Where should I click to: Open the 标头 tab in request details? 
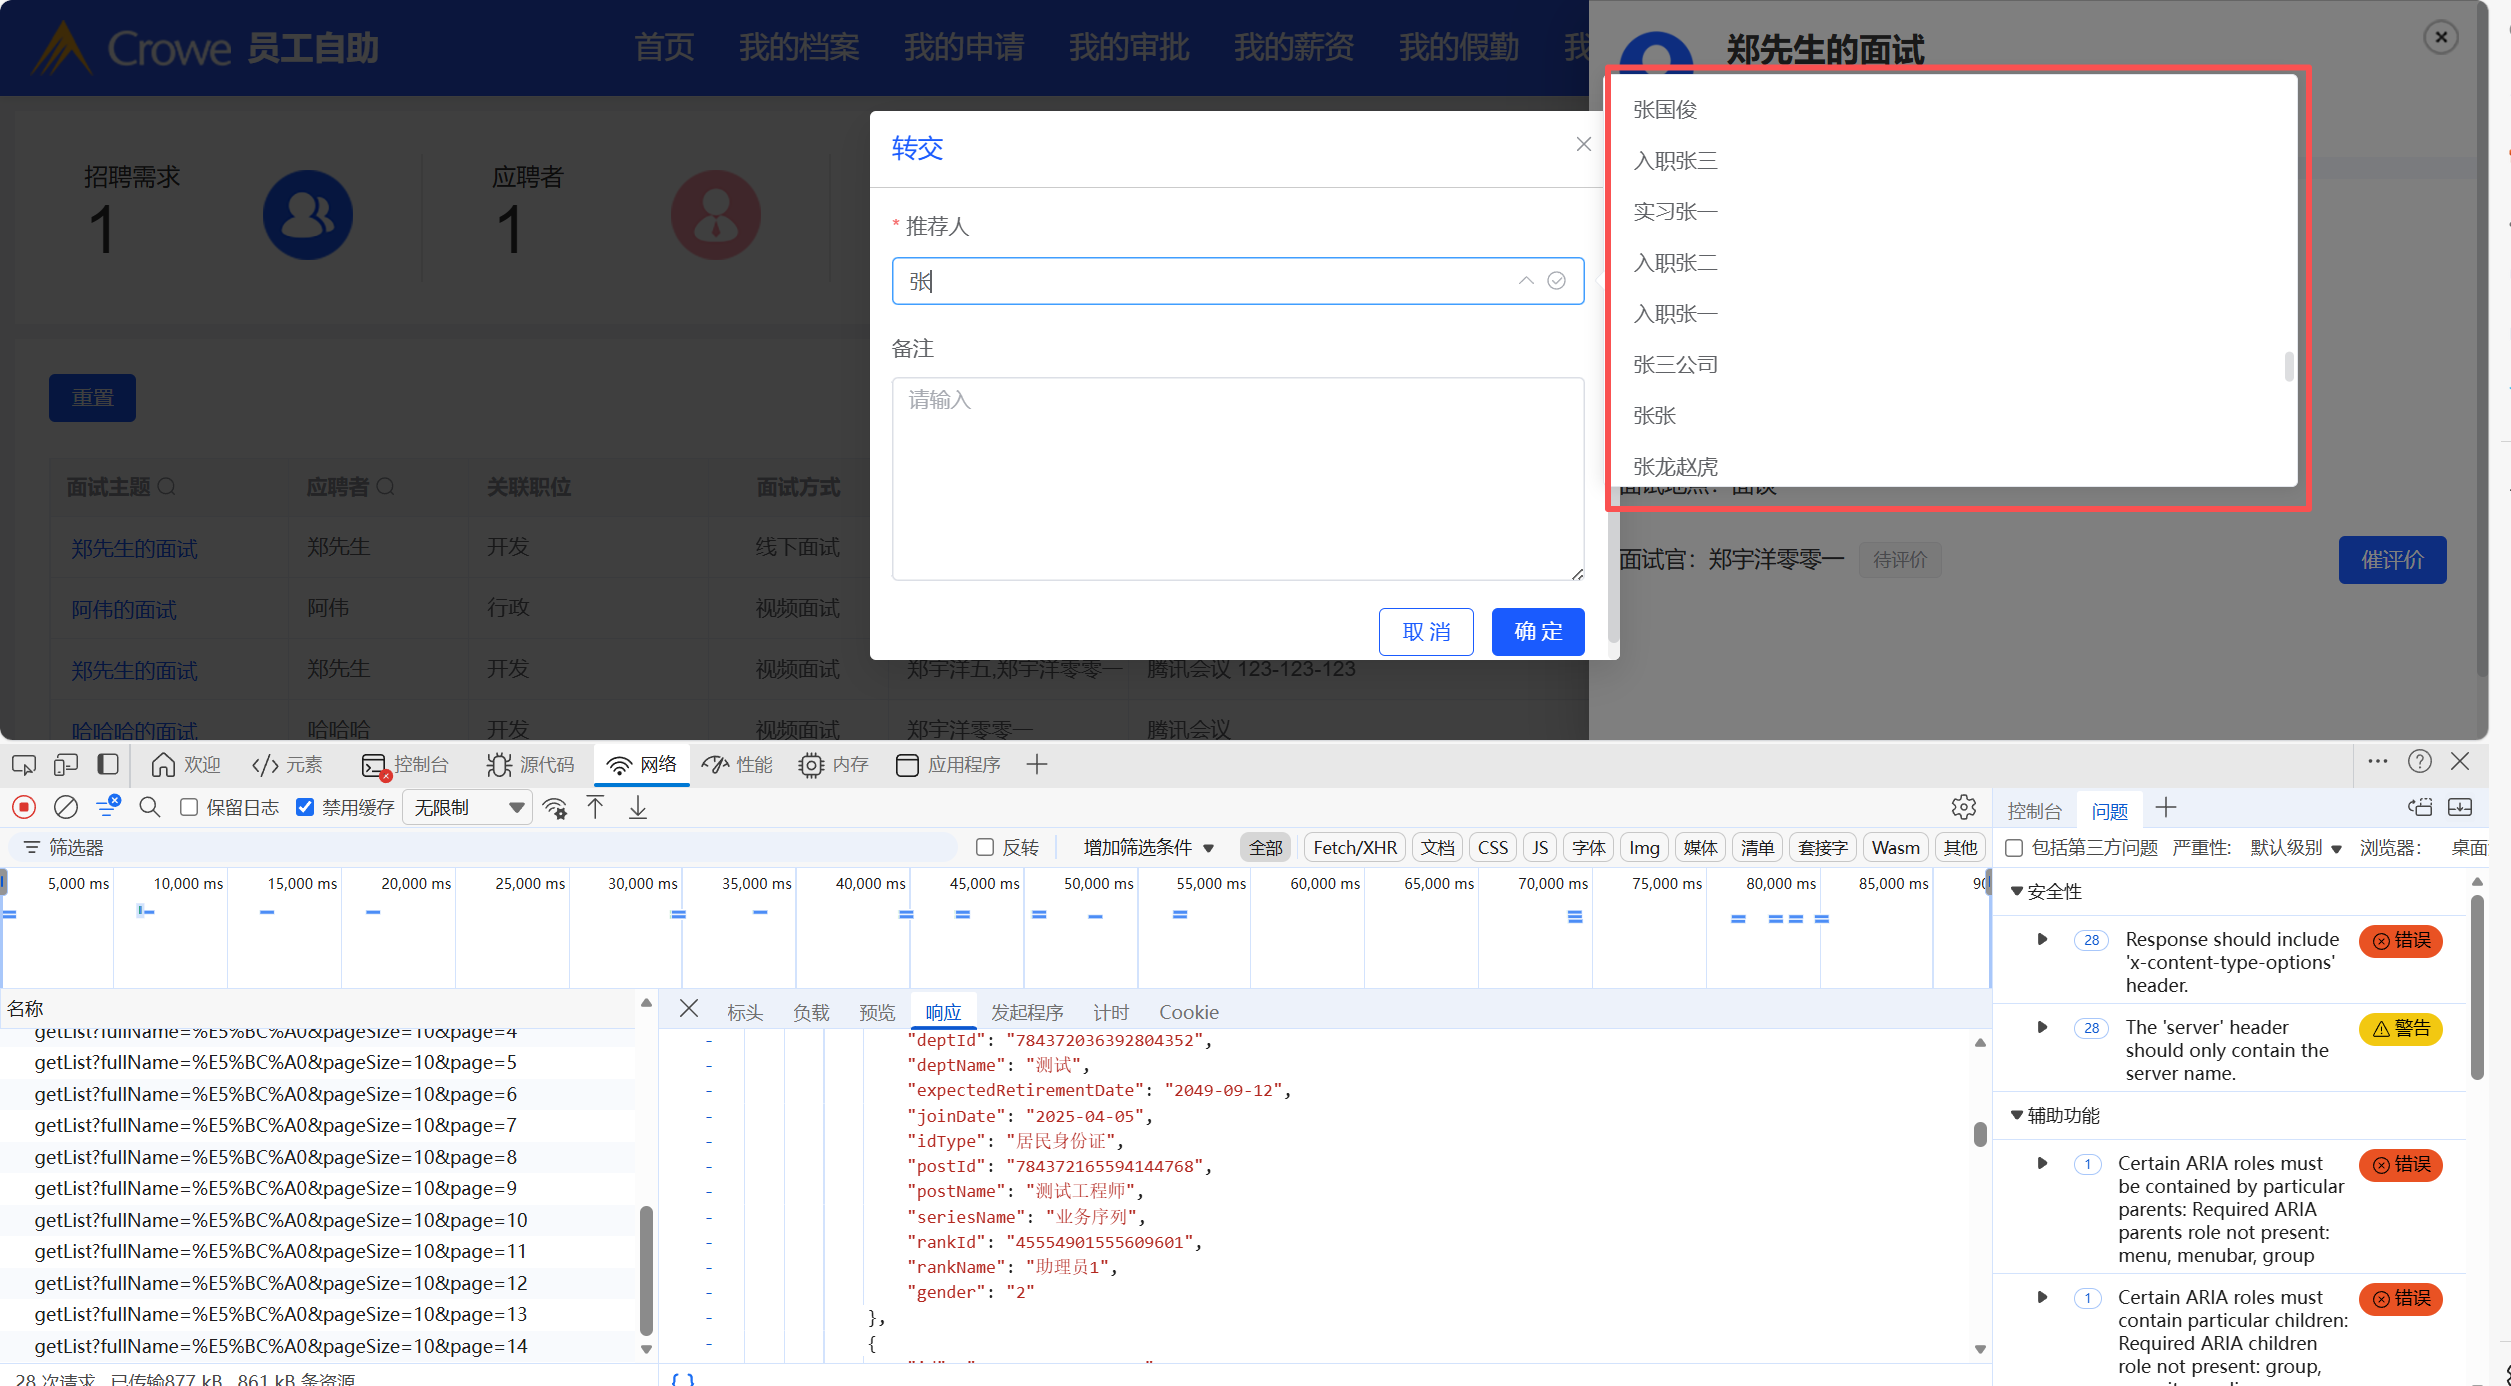(745, 1012)
